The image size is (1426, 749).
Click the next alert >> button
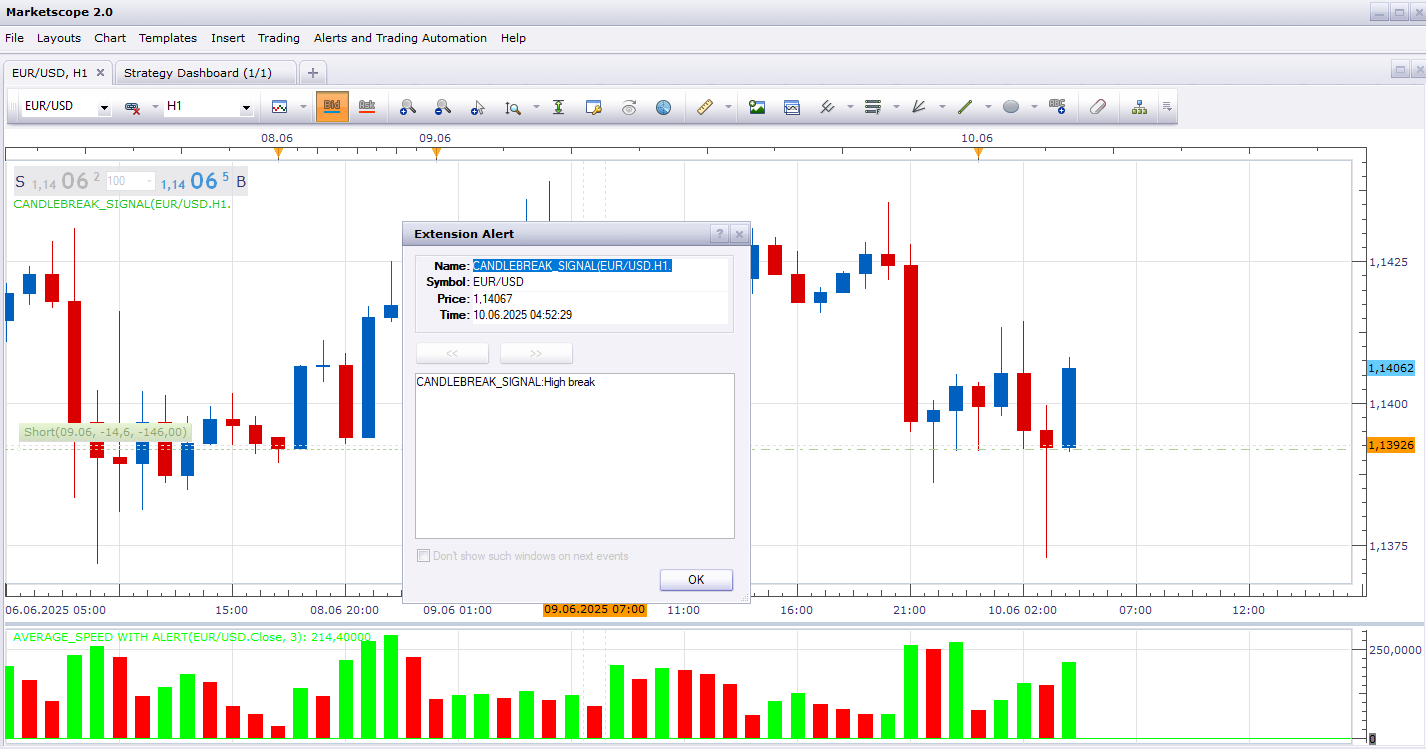point(536,353)
